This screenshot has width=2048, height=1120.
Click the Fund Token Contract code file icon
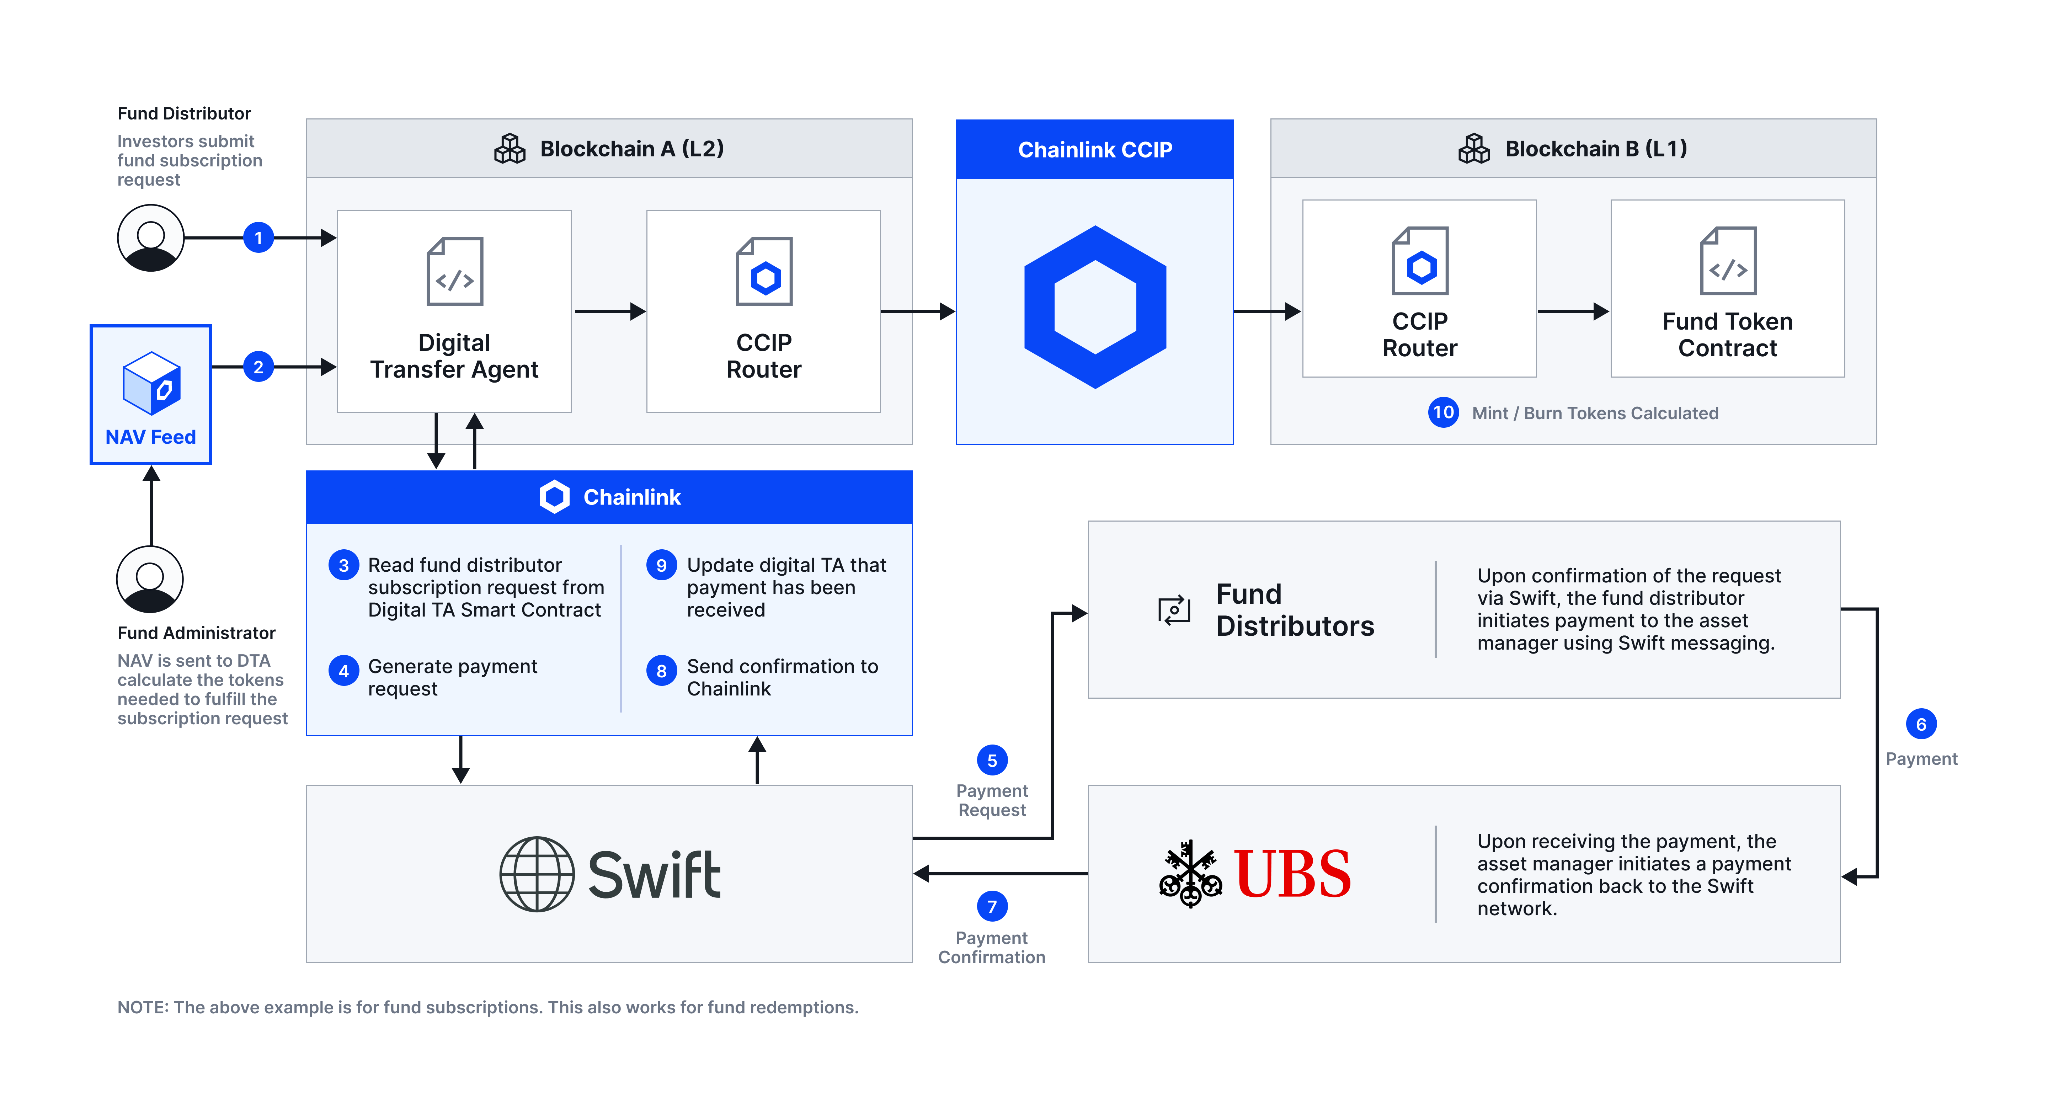[x=1728, y=260]
